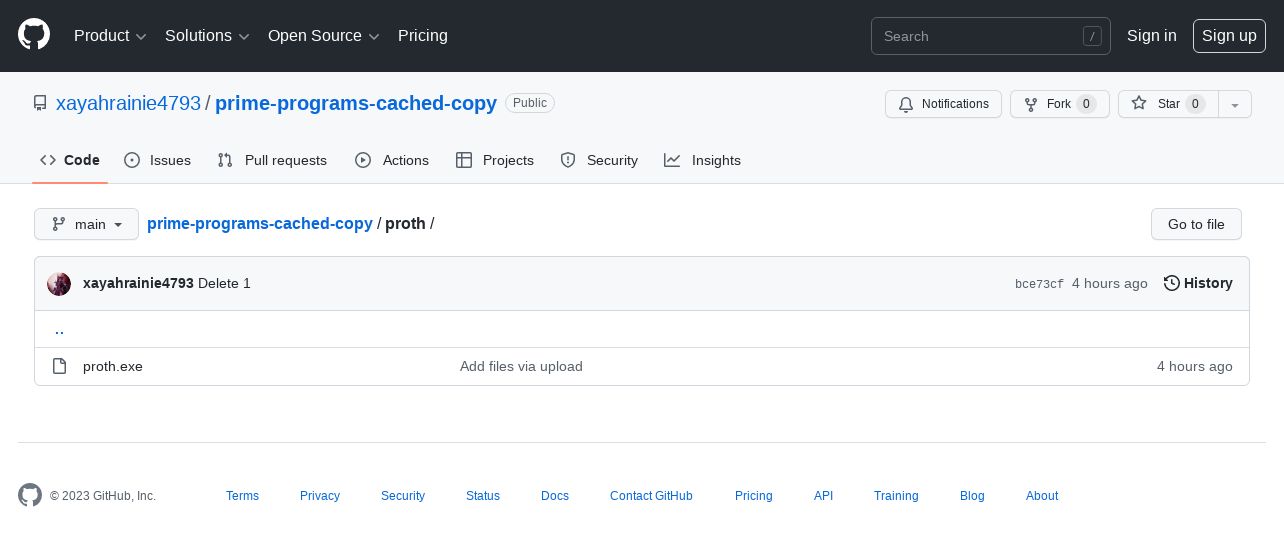Click the Notifications bell button
The height and width of the screenshot is (557, 1284).
point(943,104)
